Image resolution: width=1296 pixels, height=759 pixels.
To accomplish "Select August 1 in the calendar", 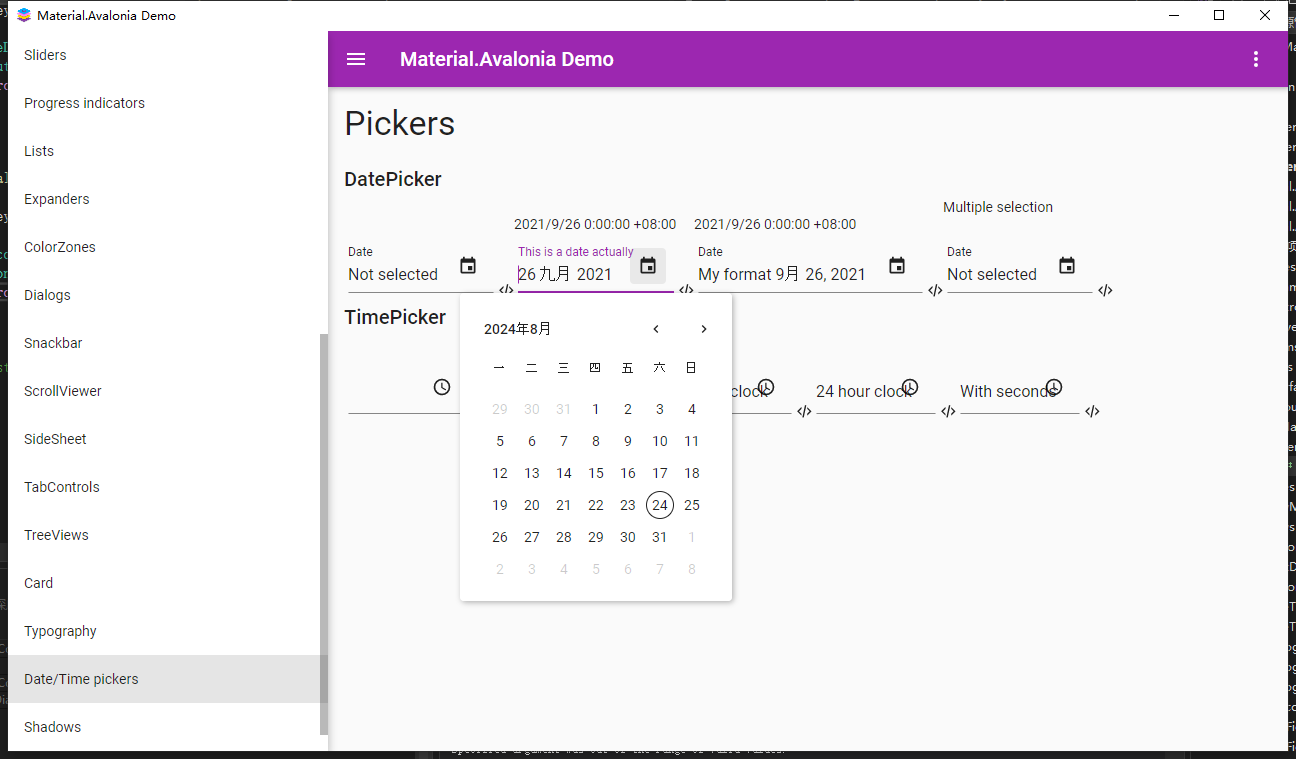I will point(596,409).
